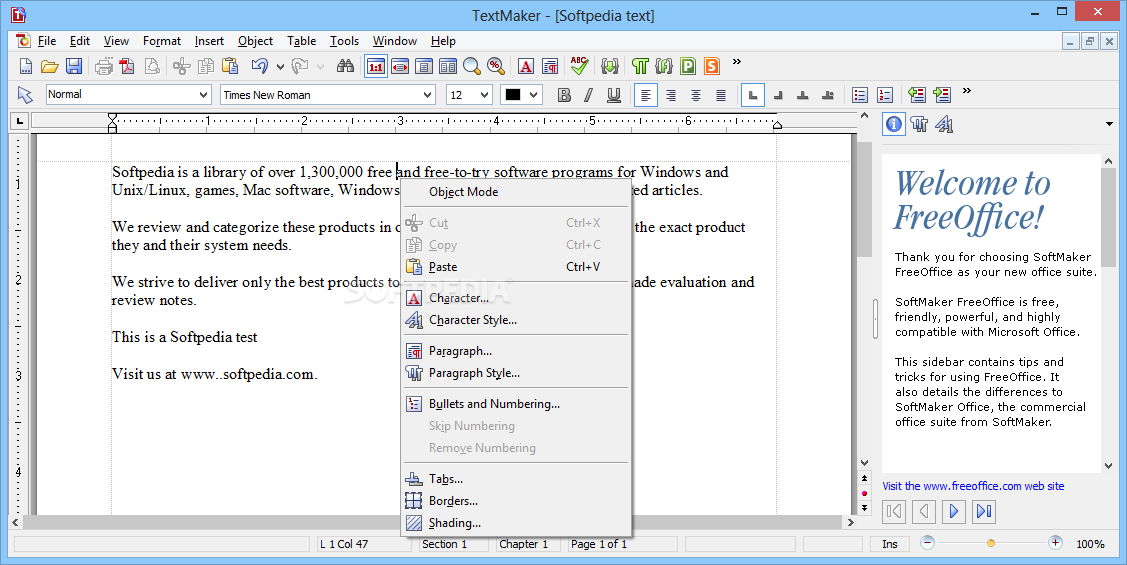Justify the paragraph text

pos(721,95)
